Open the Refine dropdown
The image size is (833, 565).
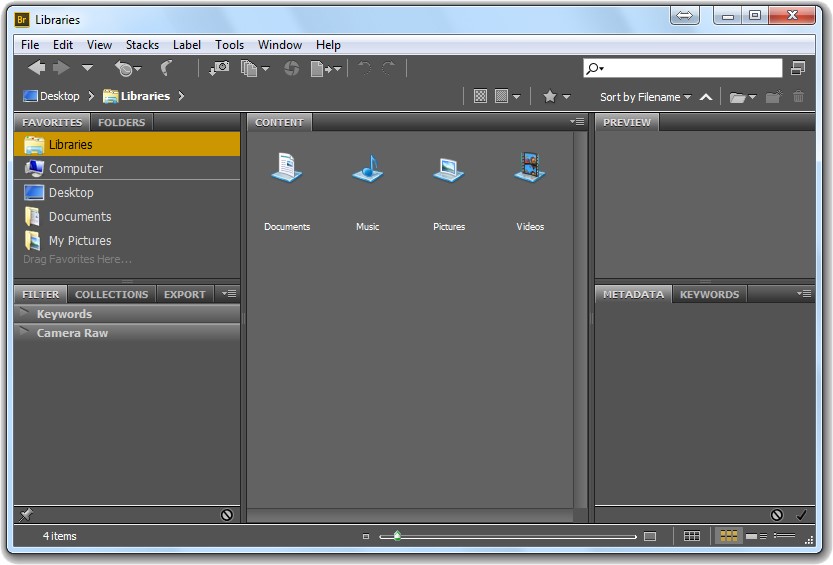point(255,69)
